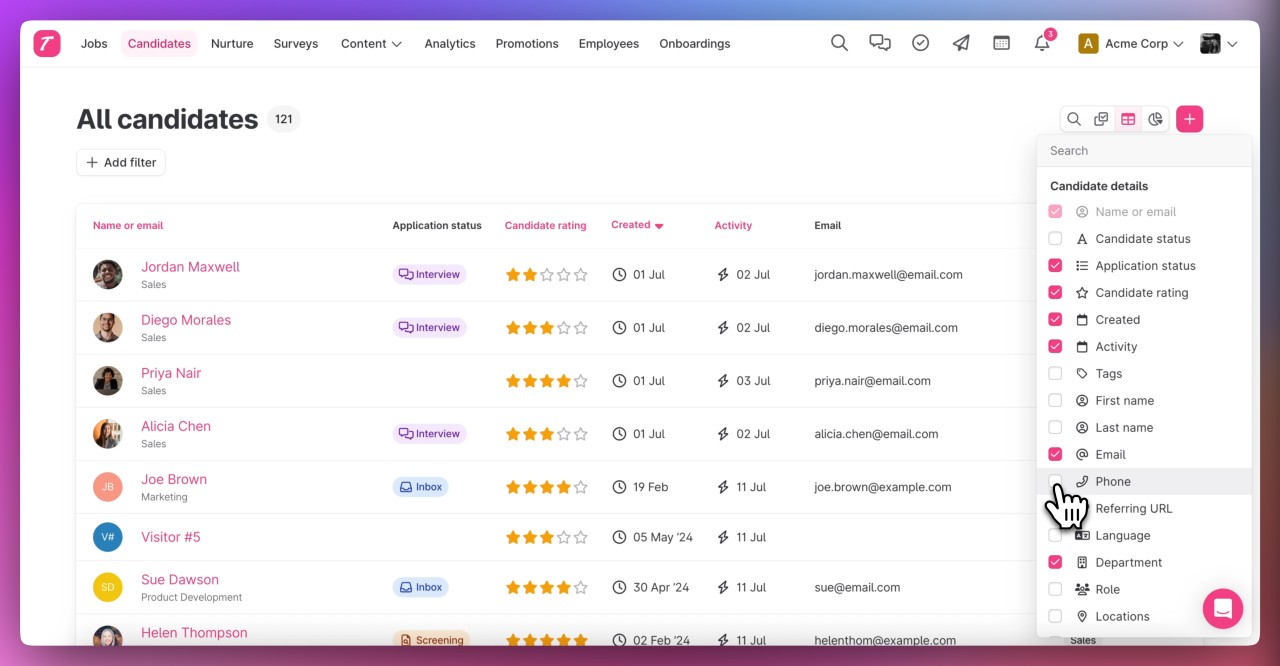Sort by the Created column arrow
Screen dimensions: 1280x666
coord(659,226)
